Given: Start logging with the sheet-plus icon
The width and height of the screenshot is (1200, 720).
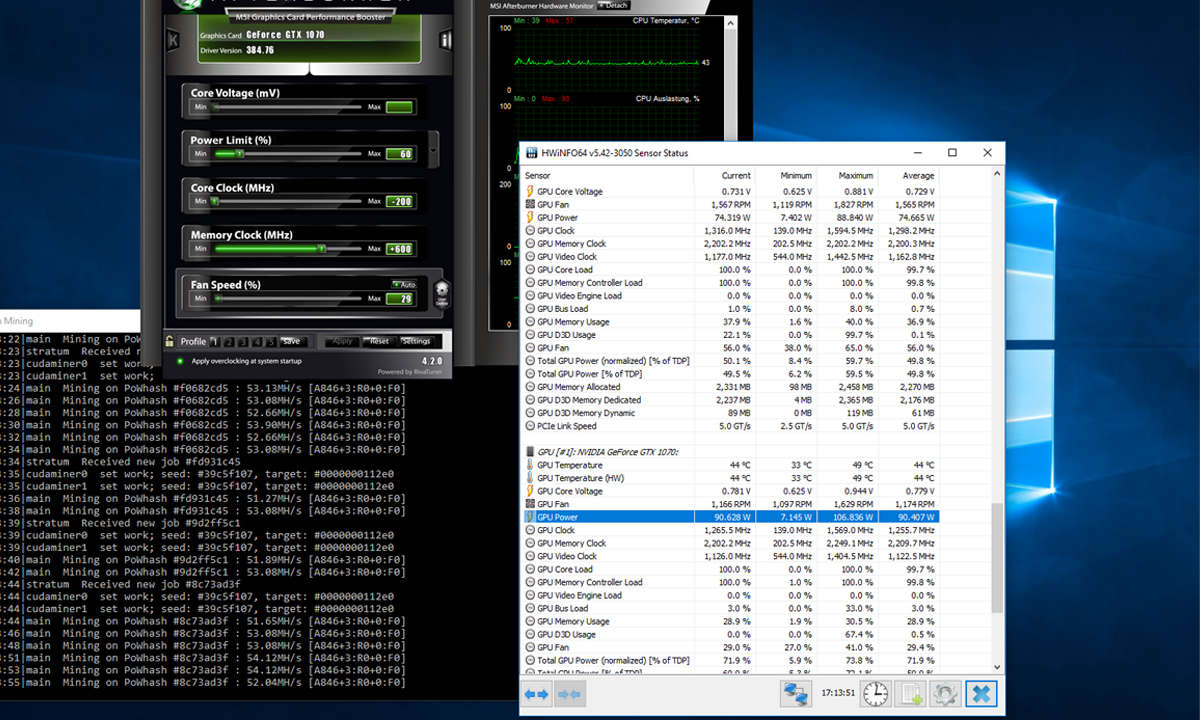Looking at the screenshot, I should pos(912,694).
